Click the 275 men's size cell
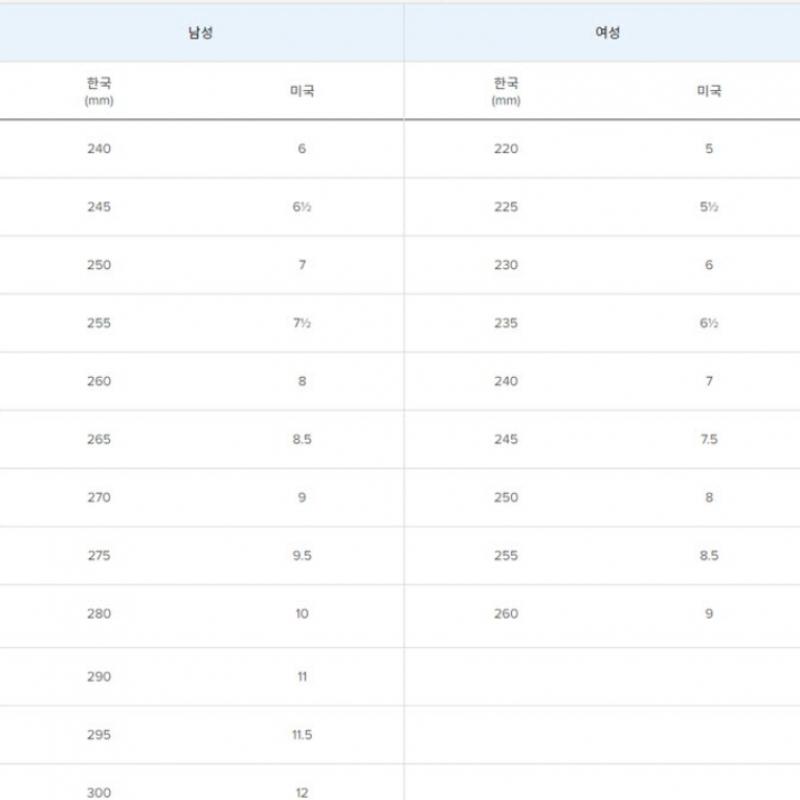Screen dimensions: 800x800 click(99, 556)
